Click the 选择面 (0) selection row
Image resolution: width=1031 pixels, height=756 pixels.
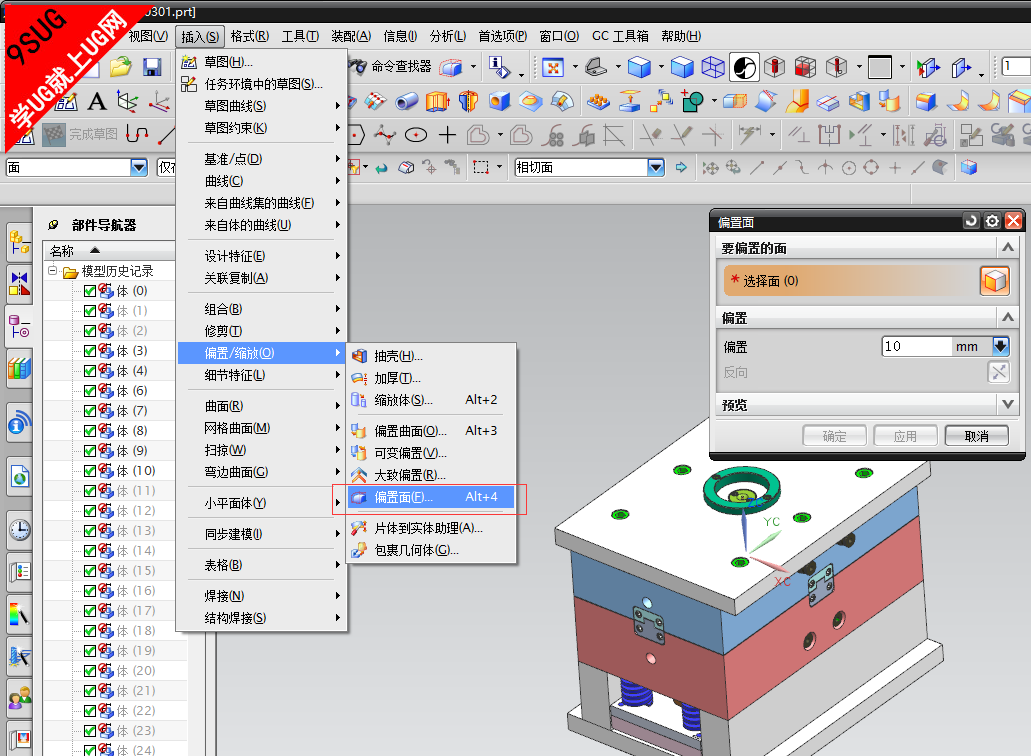tap(852, 281)
